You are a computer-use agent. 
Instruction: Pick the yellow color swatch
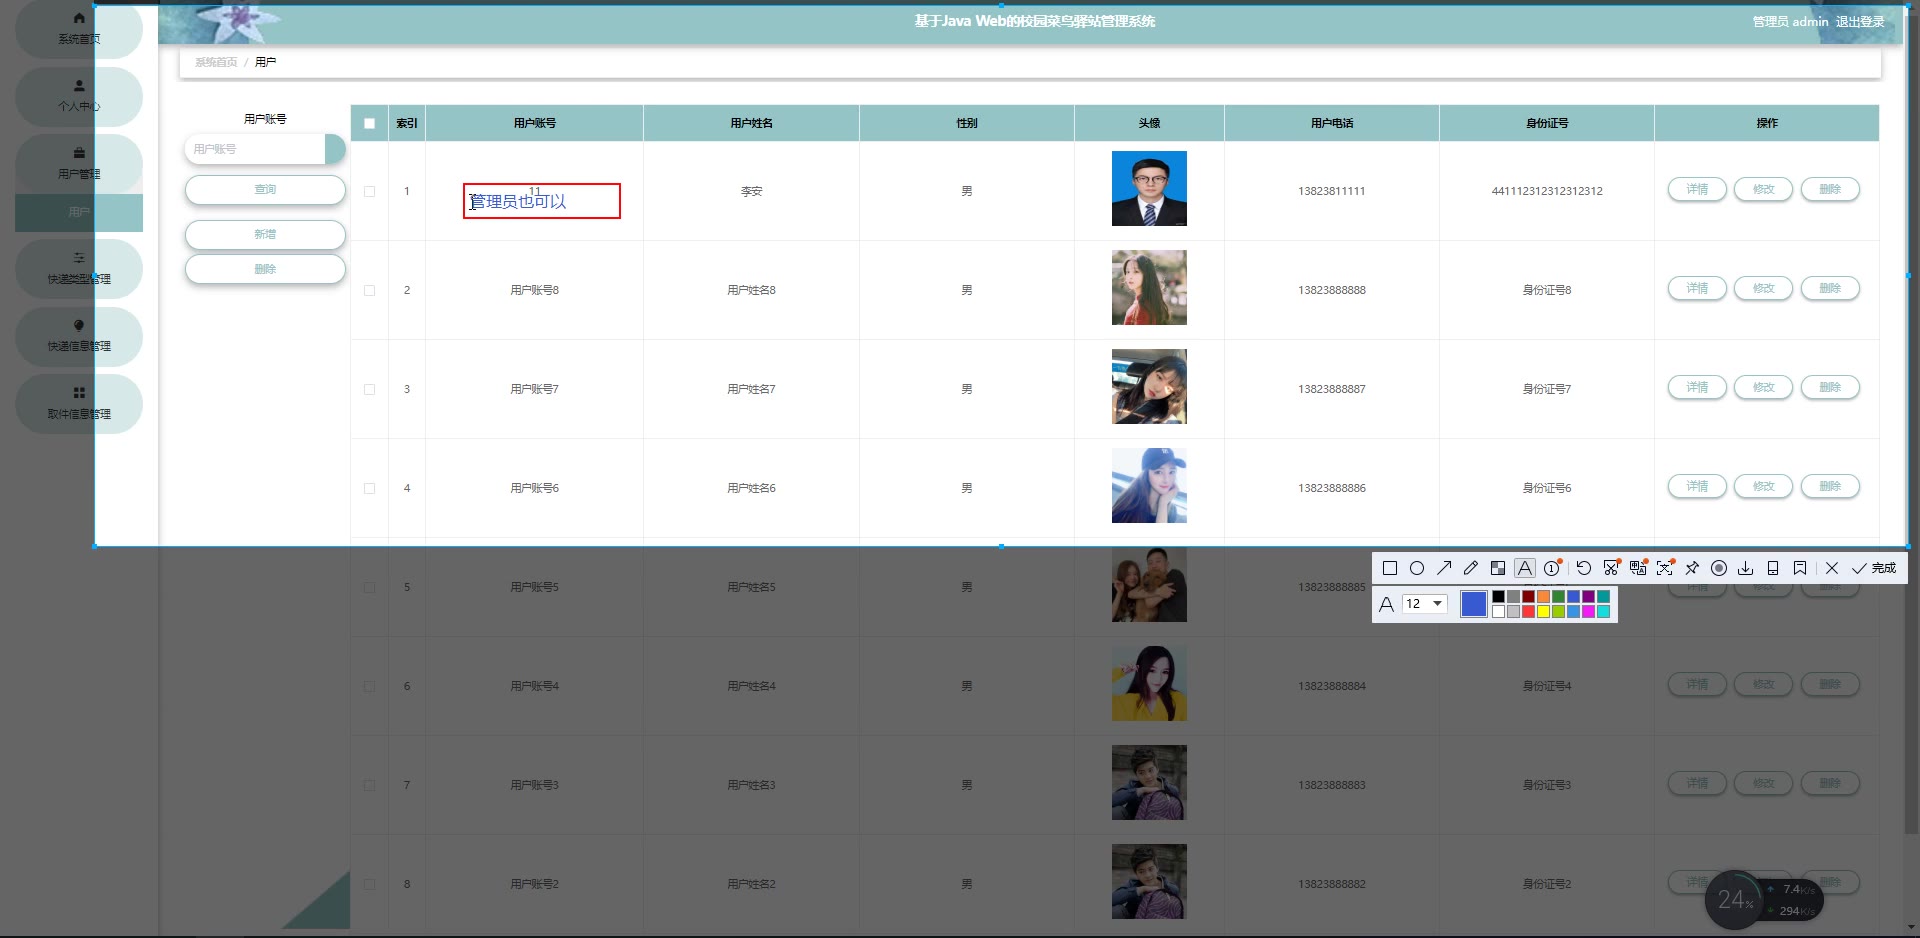tap(1543, 612)
